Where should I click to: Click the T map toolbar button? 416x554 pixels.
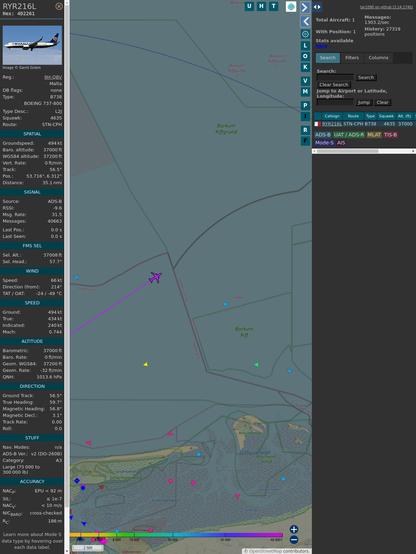(x=273, y=6)
